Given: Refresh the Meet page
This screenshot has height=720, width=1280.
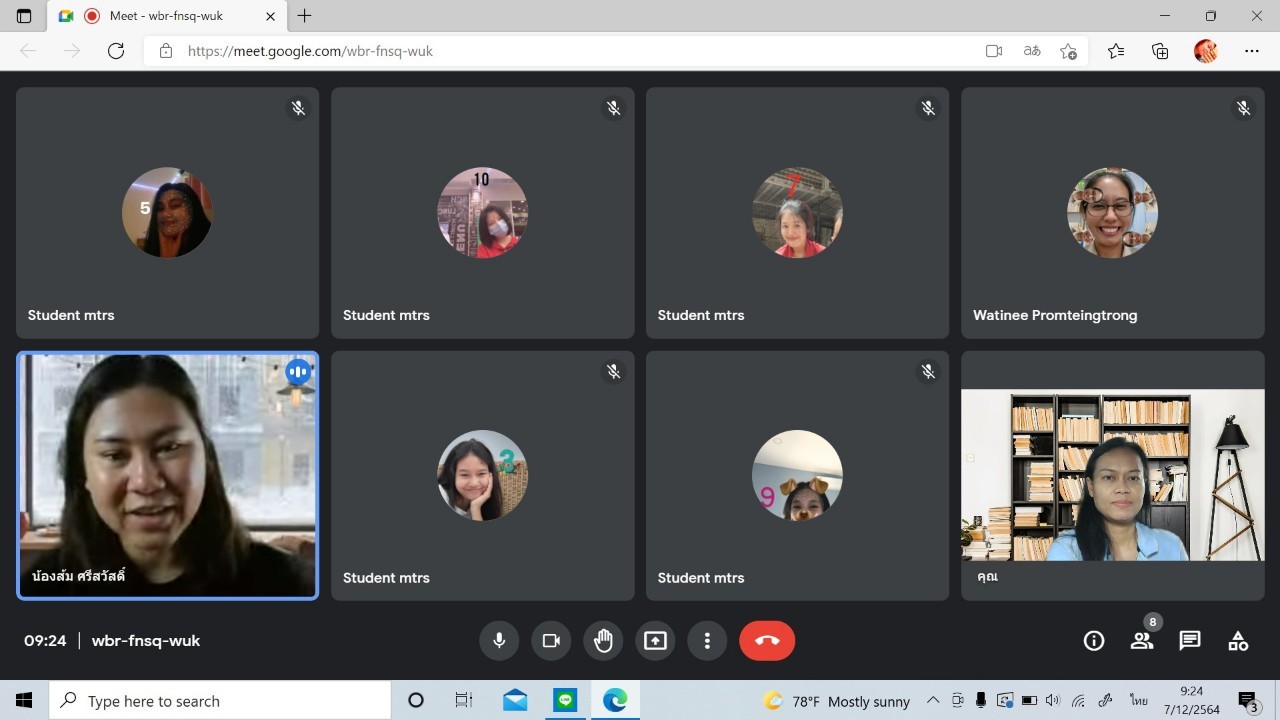Looking at the screenshot, I should pos(116,51).
